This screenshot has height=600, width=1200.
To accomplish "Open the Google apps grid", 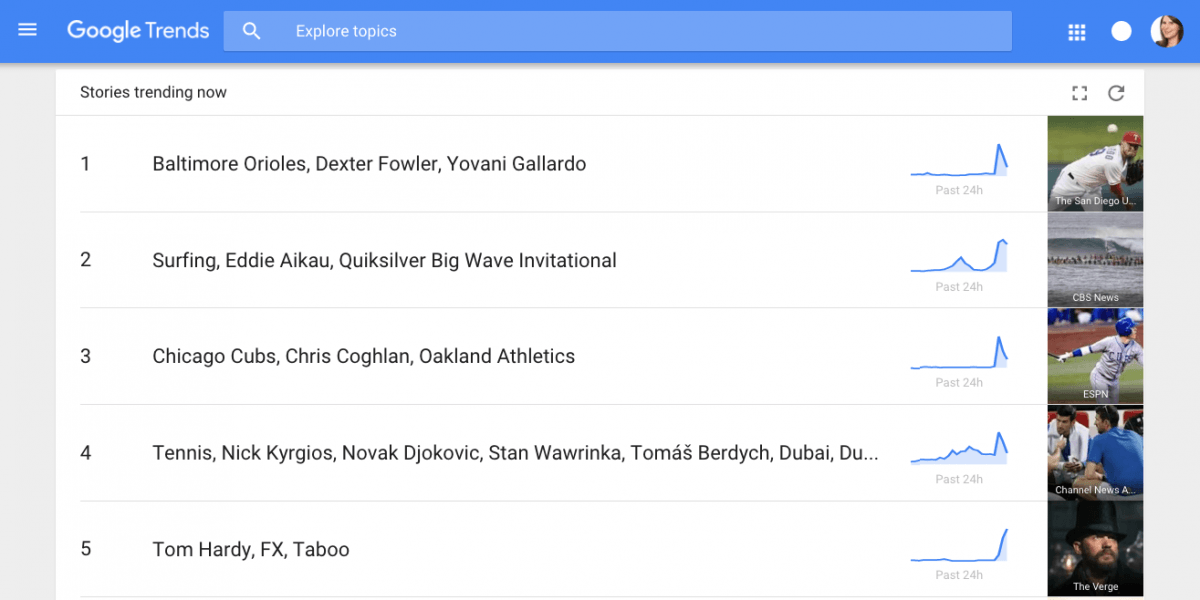I will click(x=1077, y=32).
